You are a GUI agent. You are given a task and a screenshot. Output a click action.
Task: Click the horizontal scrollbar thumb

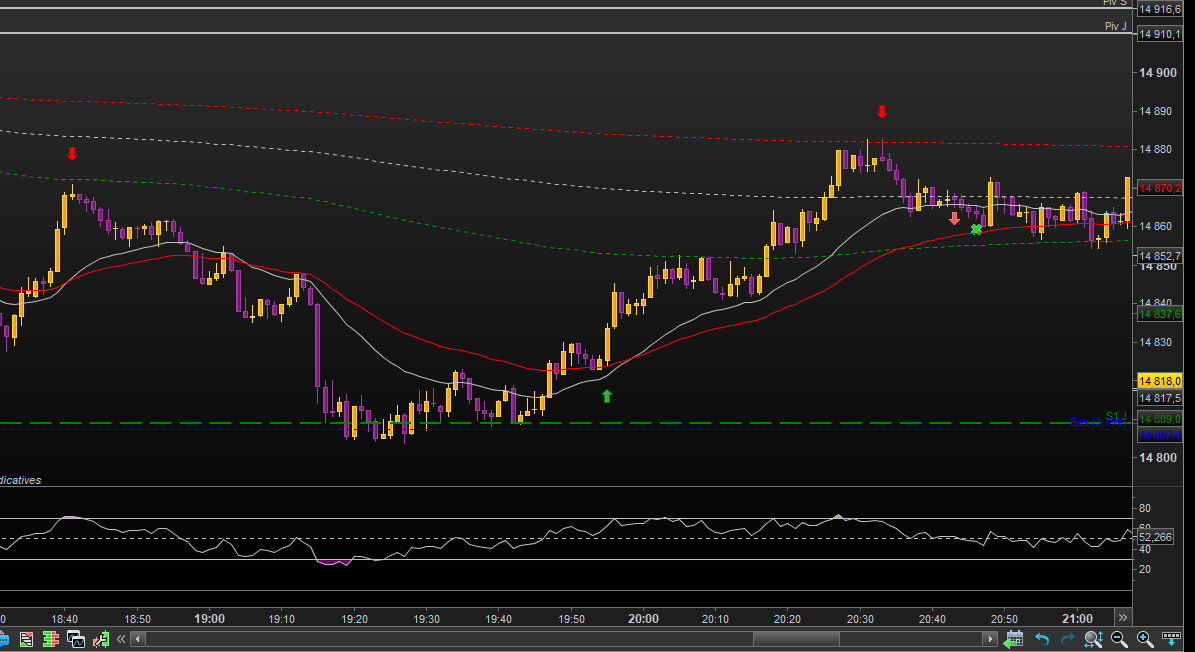[796, 639]
